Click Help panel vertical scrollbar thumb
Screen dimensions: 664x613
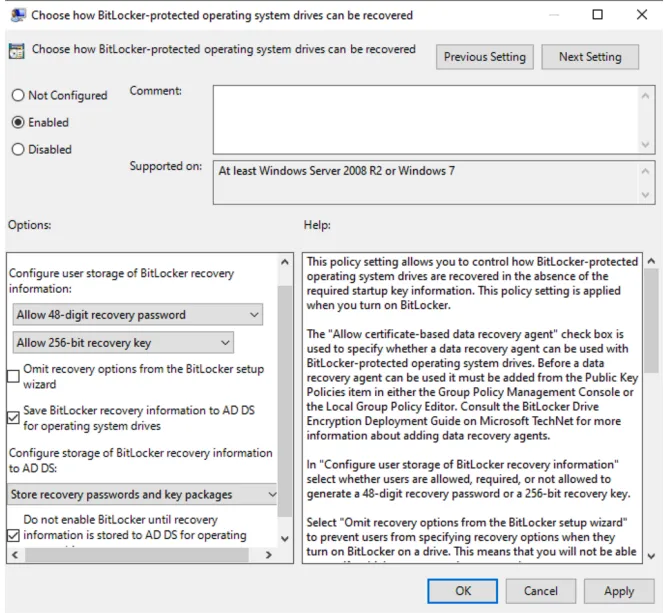tap(651, 321)
